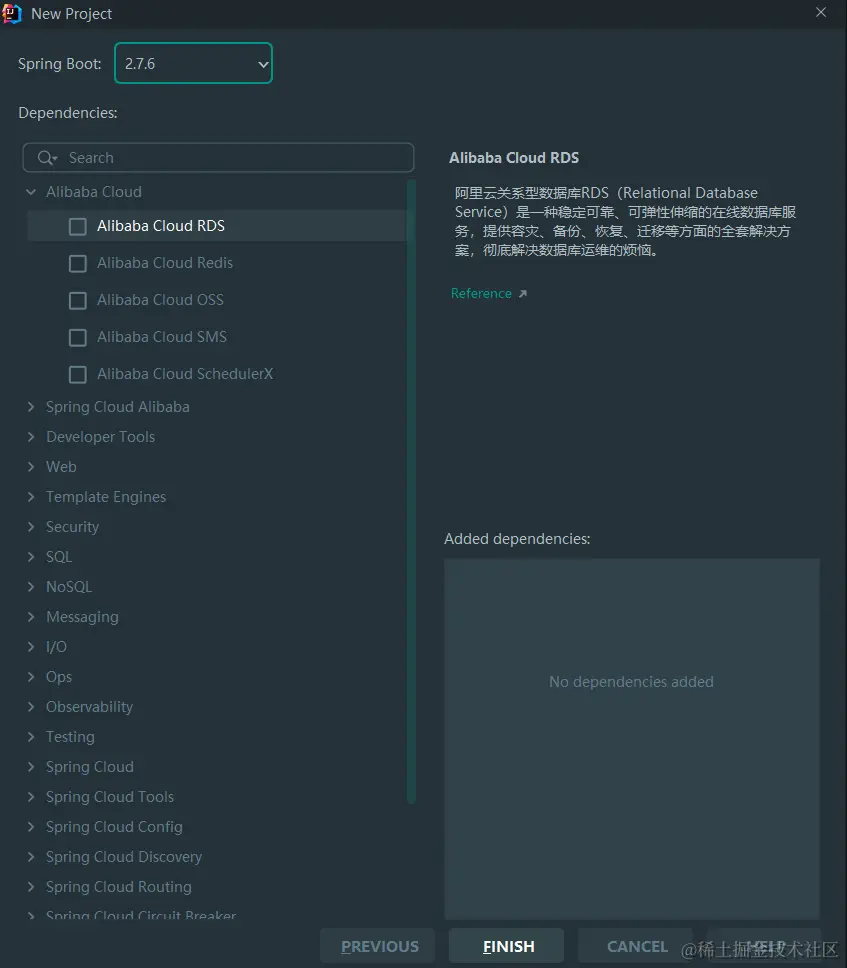The image size is (847, 968).
Task: Expand the Messaging category
Action: pyautogui.click(x=31, y=617)
